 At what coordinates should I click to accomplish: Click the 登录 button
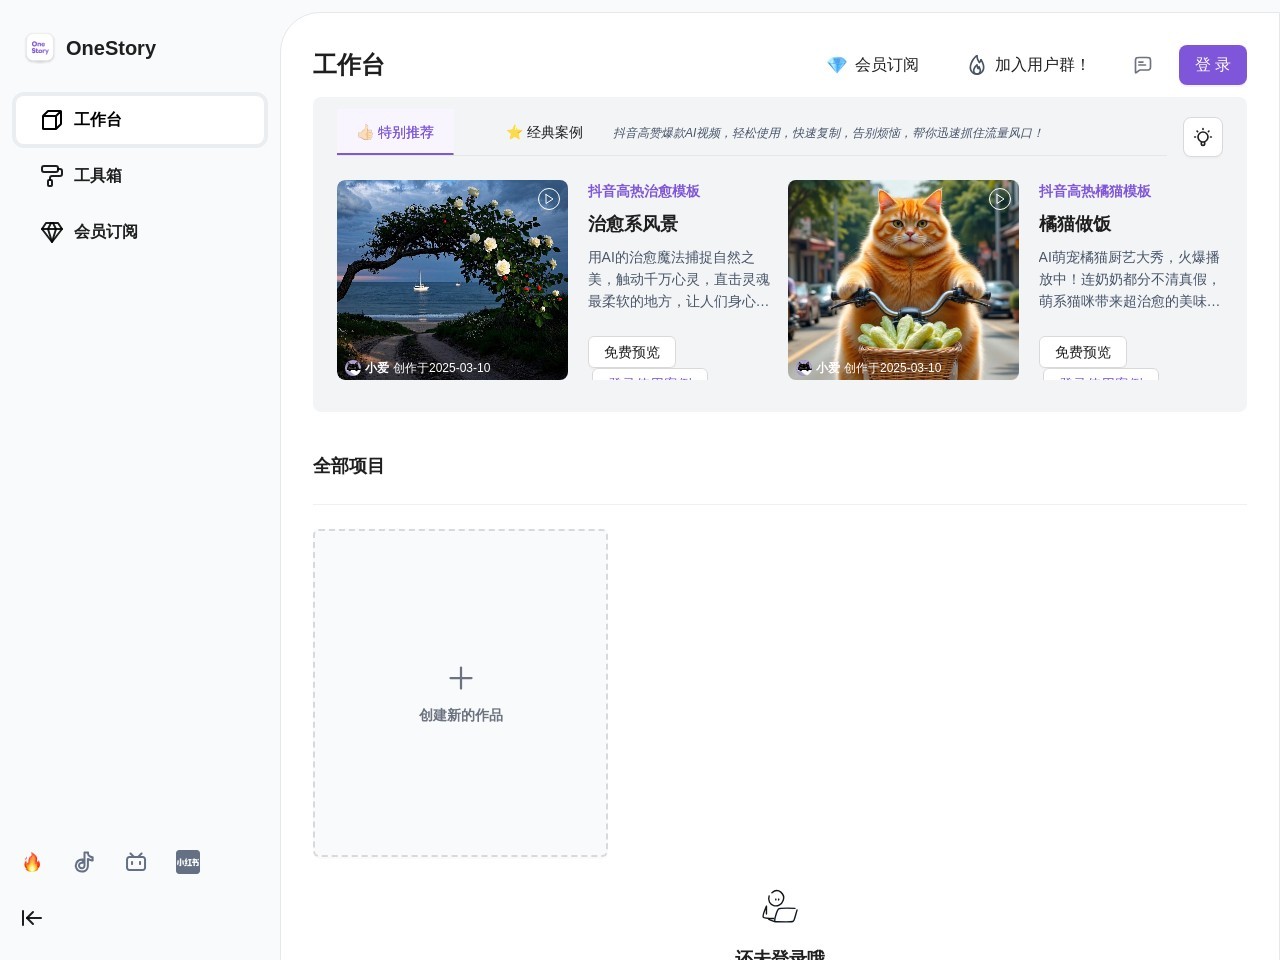coord(1212,65)
